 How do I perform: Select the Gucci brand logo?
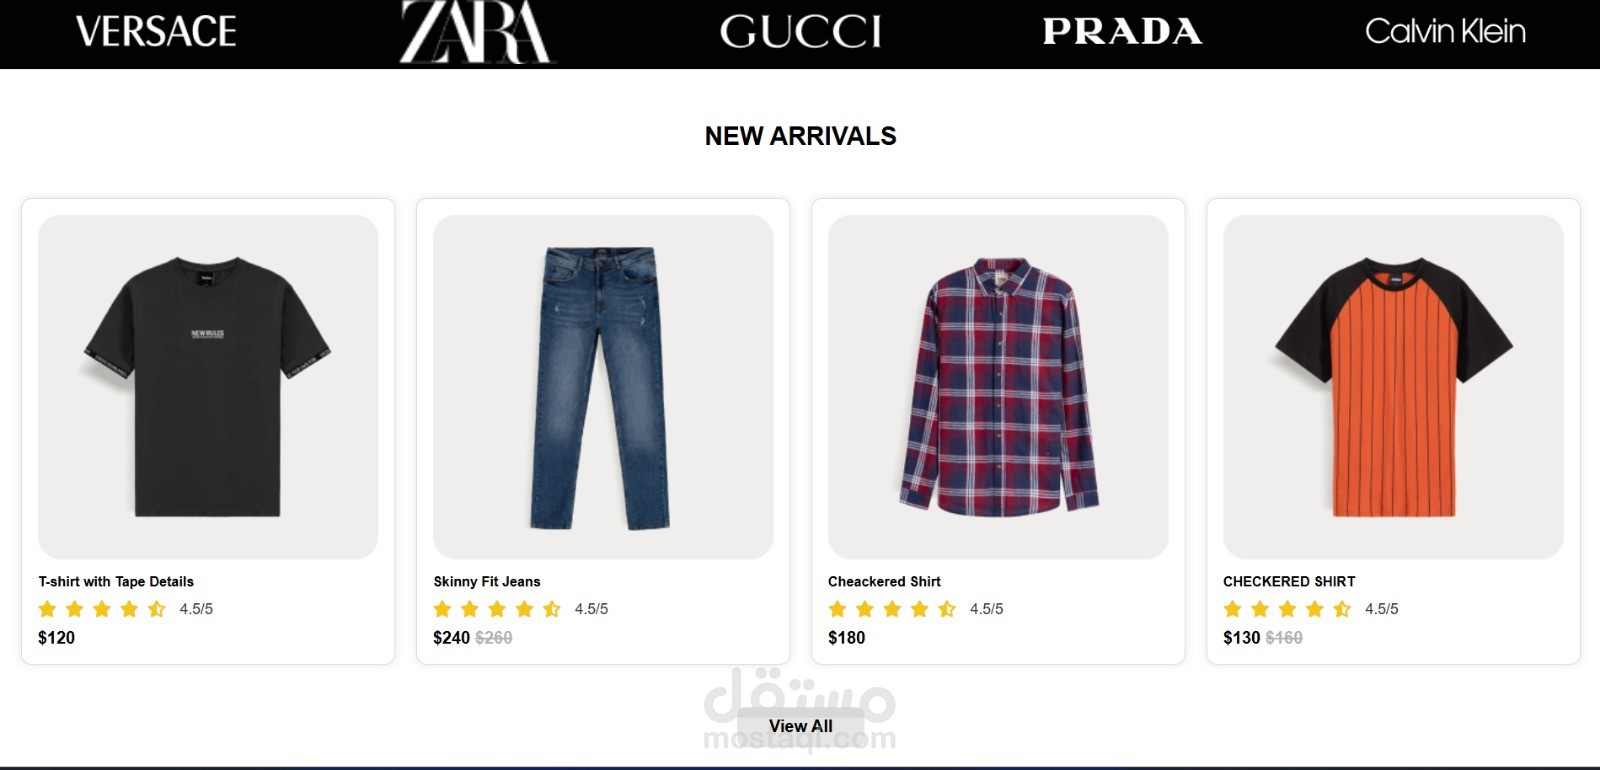coord(800,32)
